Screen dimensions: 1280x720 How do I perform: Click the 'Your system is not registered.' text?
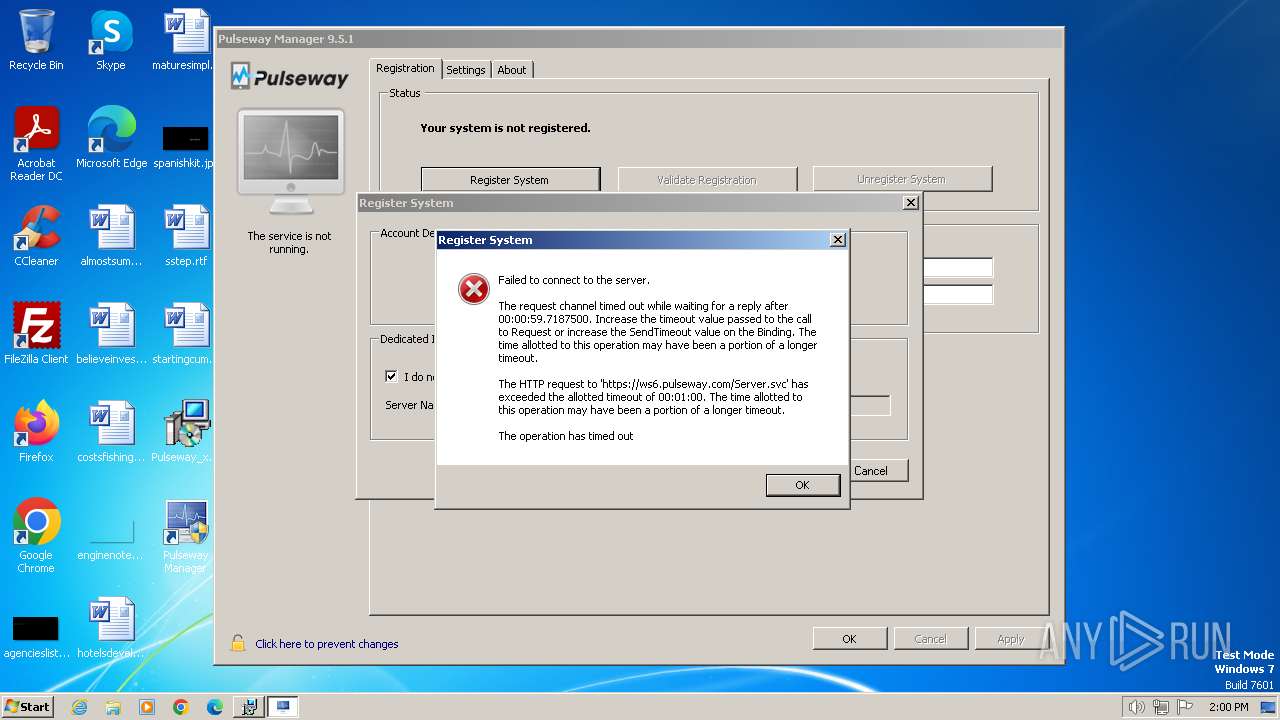point(505,128)
